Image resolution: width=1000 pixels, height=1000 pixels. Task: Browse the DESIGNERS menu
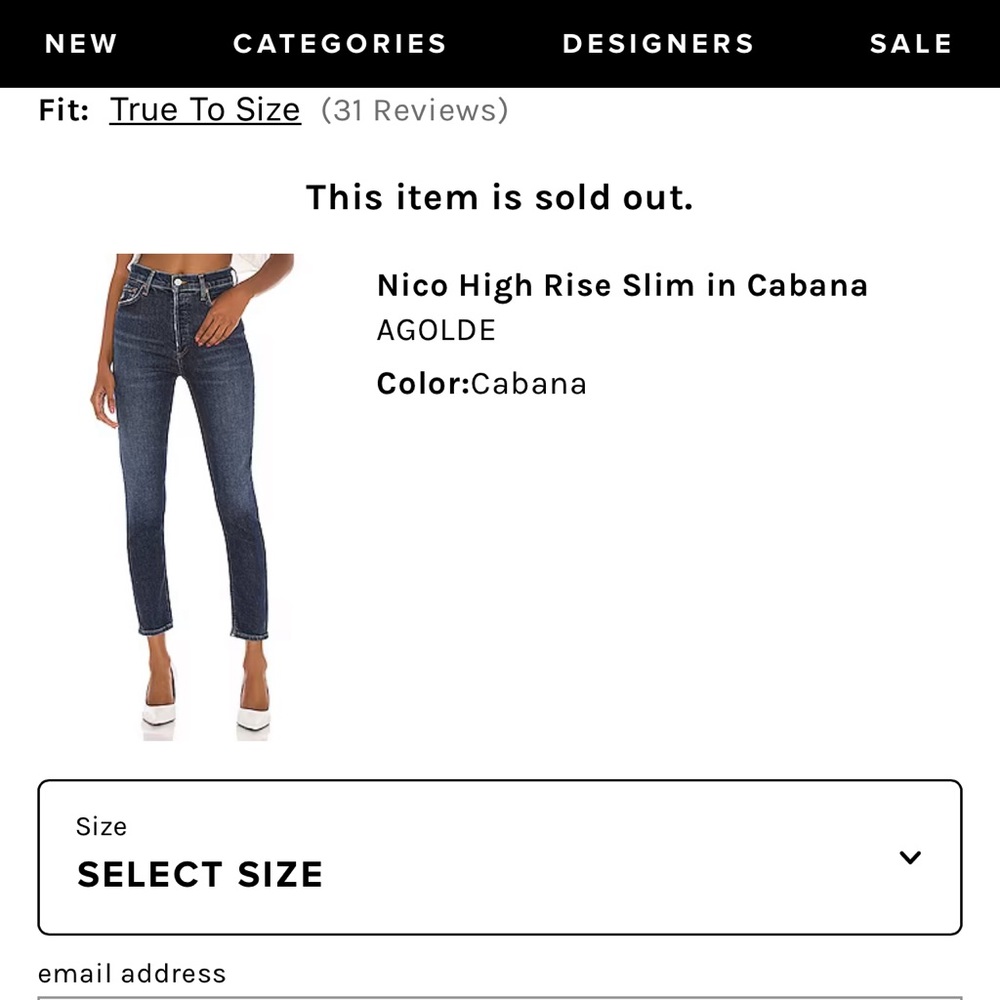[x=658, y=43]
